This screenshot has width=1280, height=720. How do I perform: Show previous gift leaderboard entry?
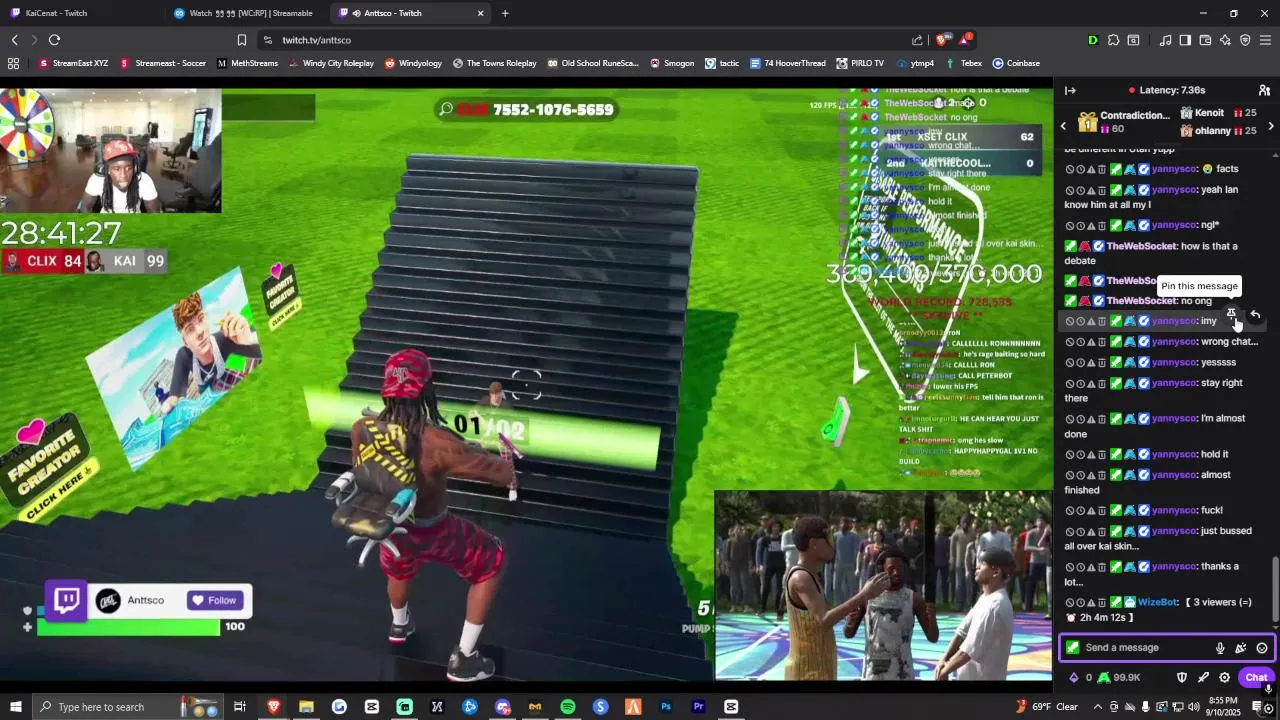[1063, 126]
